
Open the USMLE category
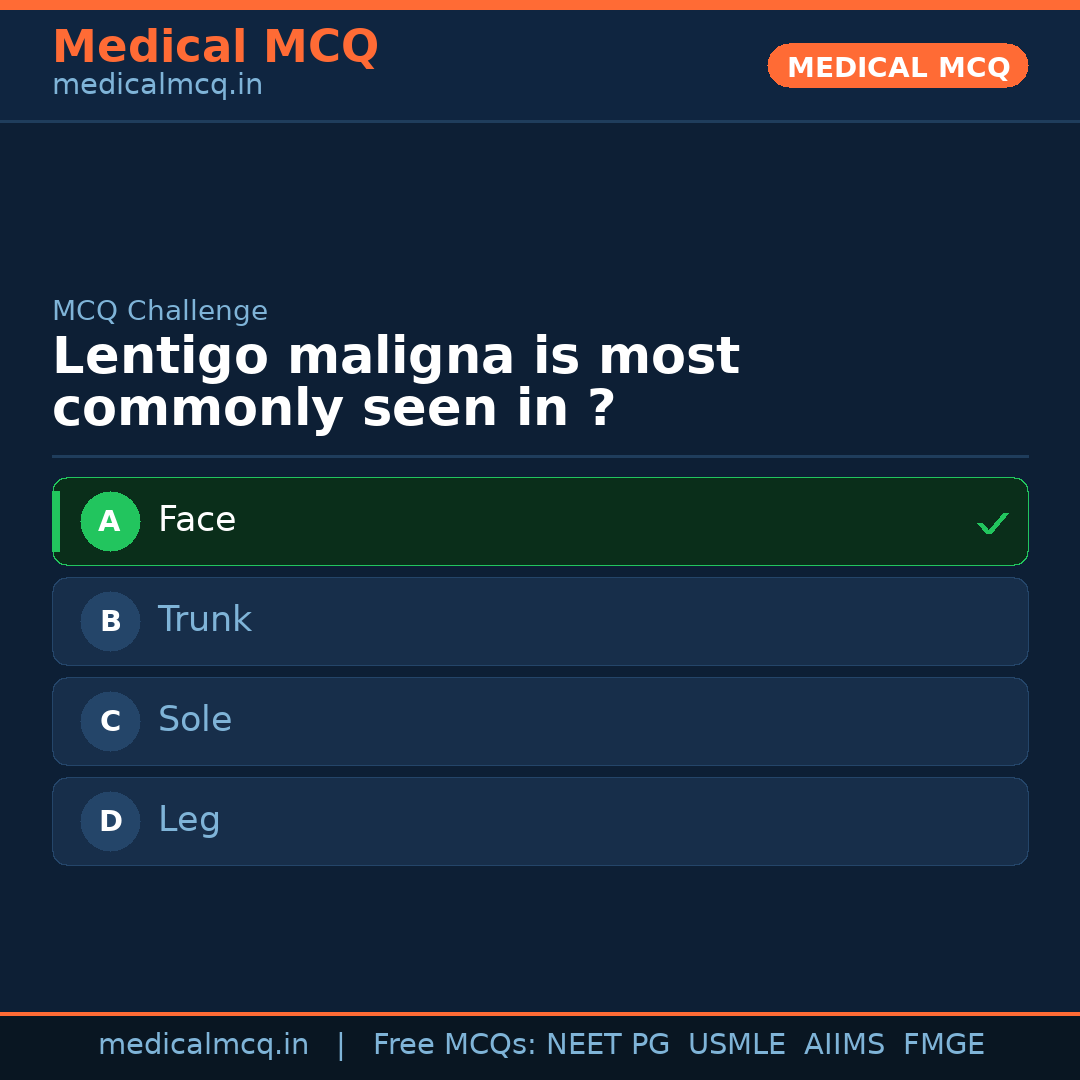click(x=737, y=1043)
